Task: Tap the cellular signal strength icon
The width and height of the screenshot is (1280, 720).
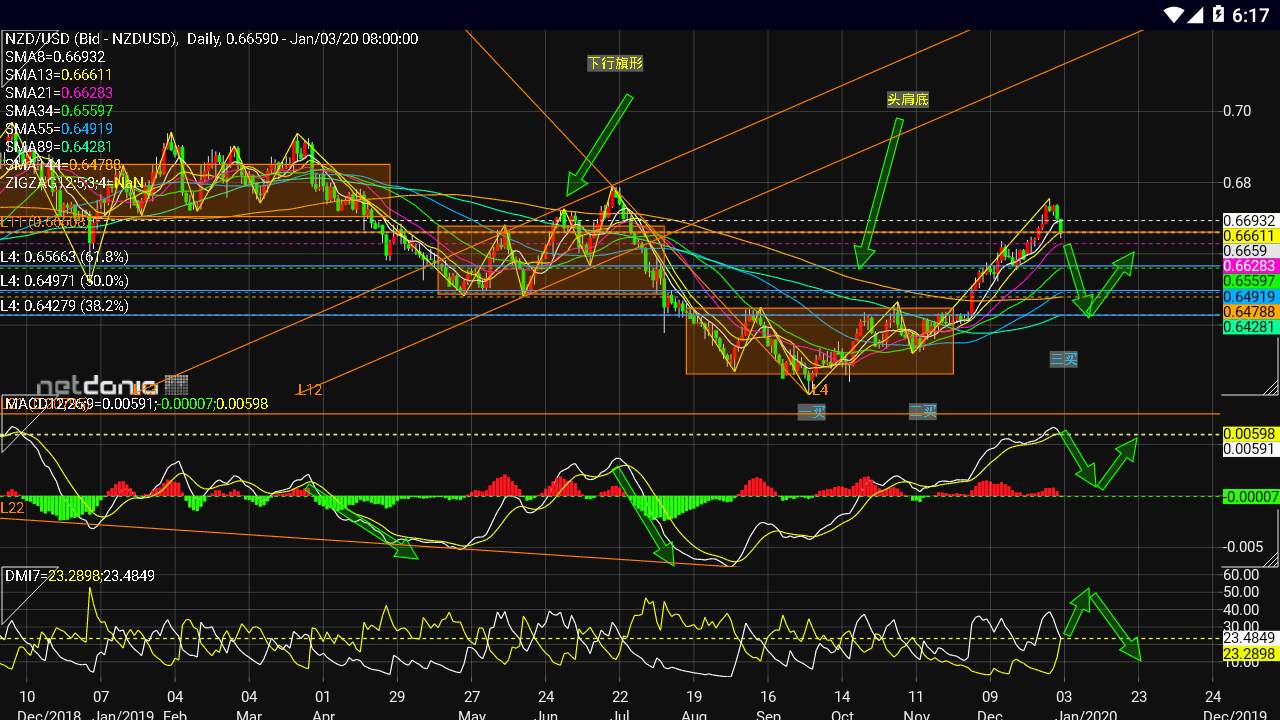Action: pos(1195,14)
